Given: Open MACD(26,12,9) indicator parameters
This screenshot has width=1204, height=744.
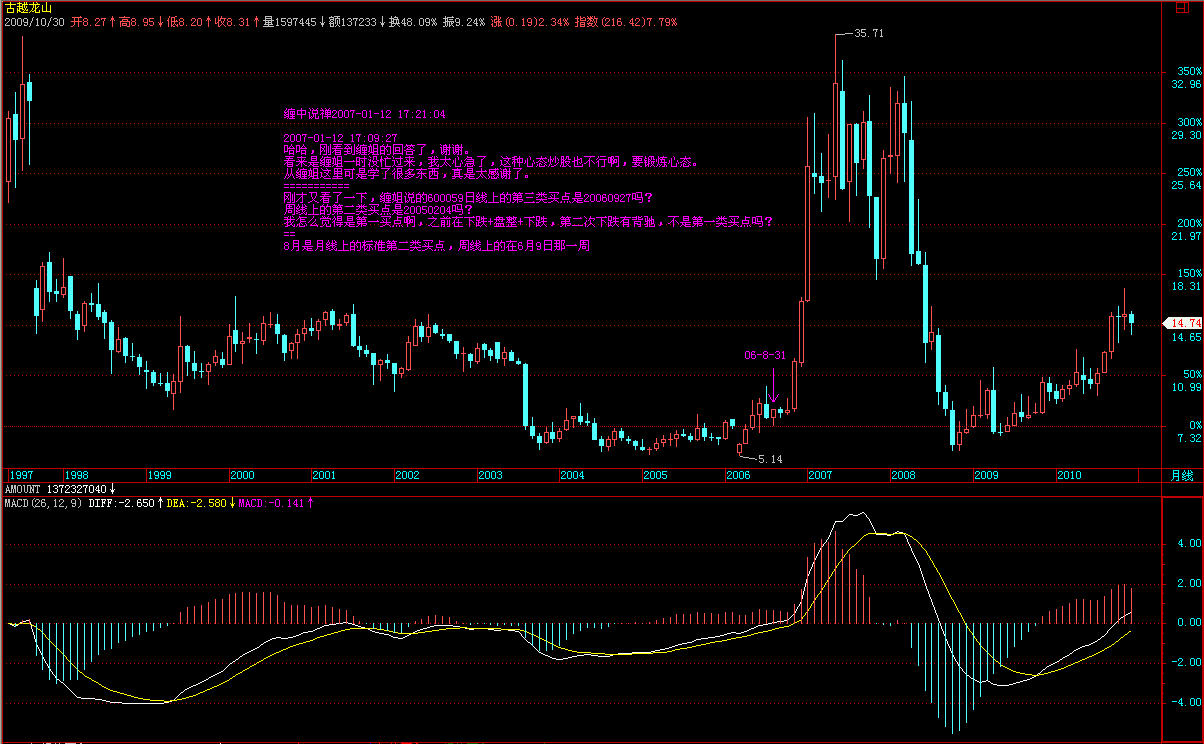Looking at the screenshot, I should click(39, 503).
